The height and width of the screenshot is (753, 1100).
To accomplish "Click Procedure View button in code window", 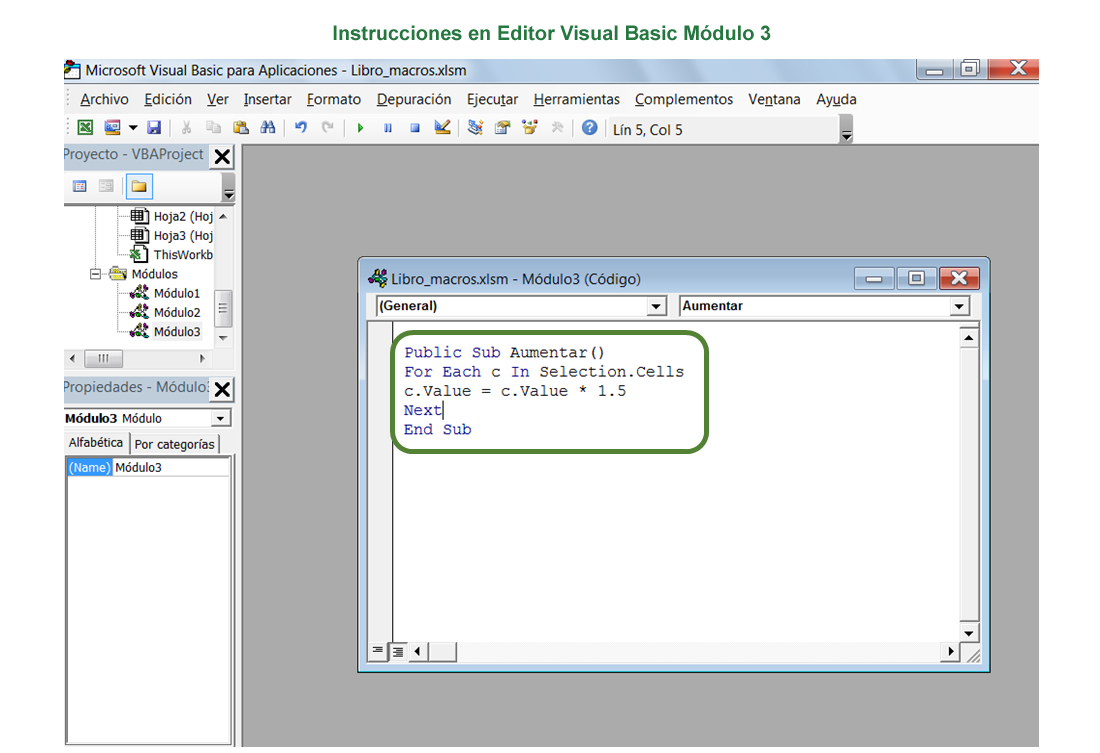I will pos(377,651).
